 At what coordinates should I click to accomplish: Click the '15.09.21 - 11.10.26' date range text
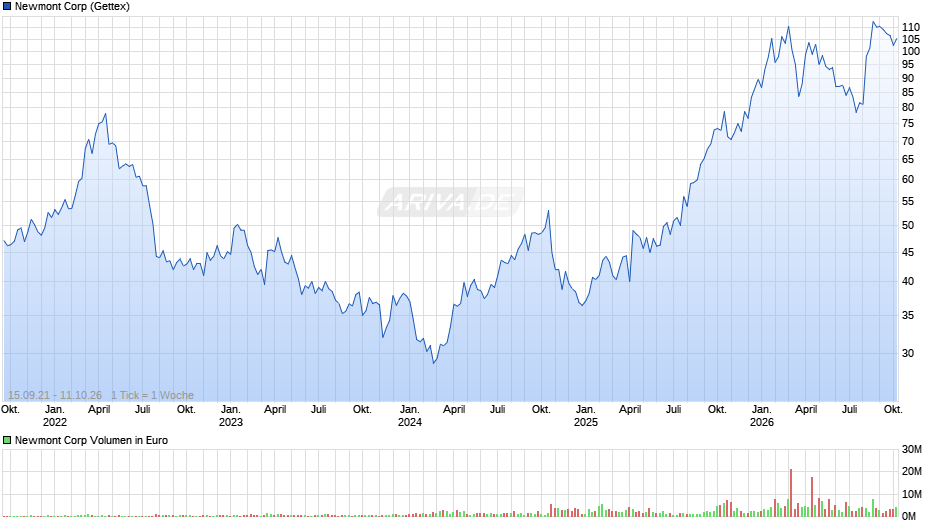tap(55, 395)
